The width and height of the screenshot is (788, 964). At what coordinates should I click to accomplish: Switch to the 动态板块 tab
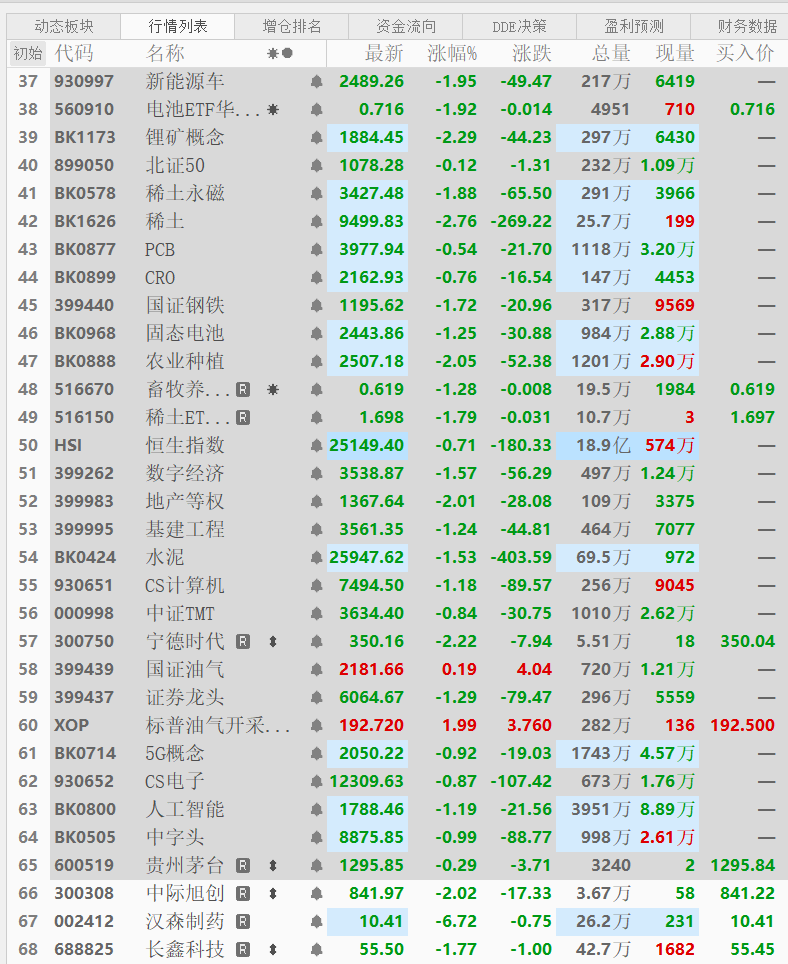[64, 26]
